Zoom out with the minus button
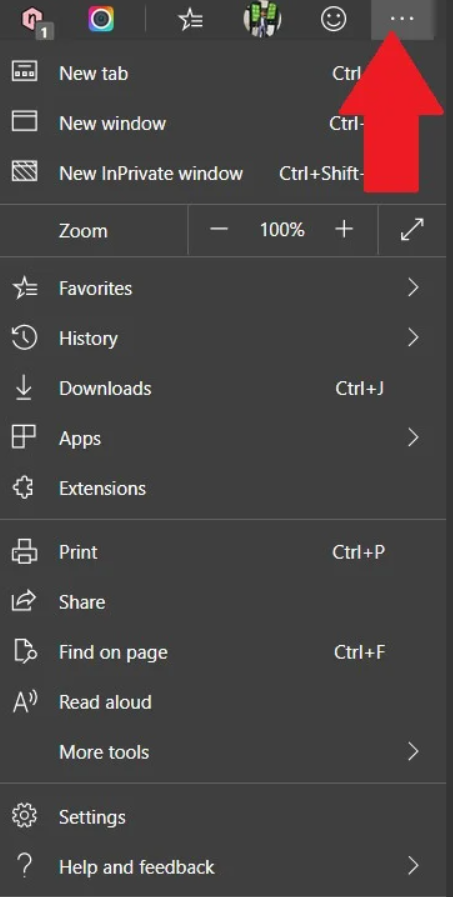Image resolution: width=453 pixels, height=897 pixels. coord(218,230)
